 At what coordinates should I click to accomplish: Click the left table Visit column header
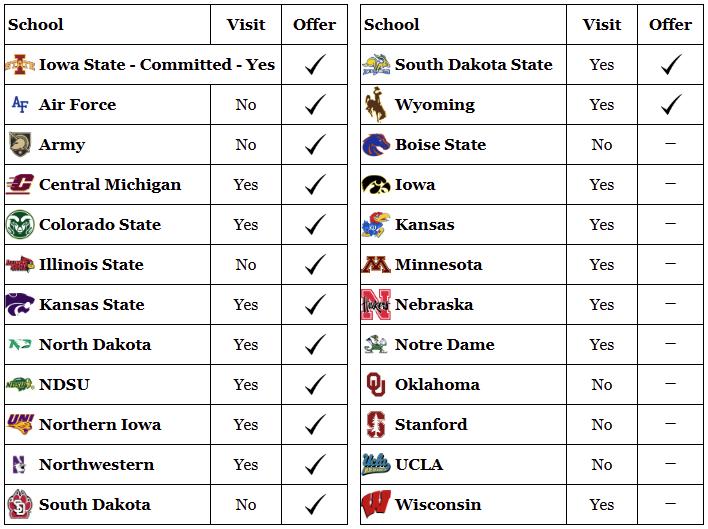point(246,24)
